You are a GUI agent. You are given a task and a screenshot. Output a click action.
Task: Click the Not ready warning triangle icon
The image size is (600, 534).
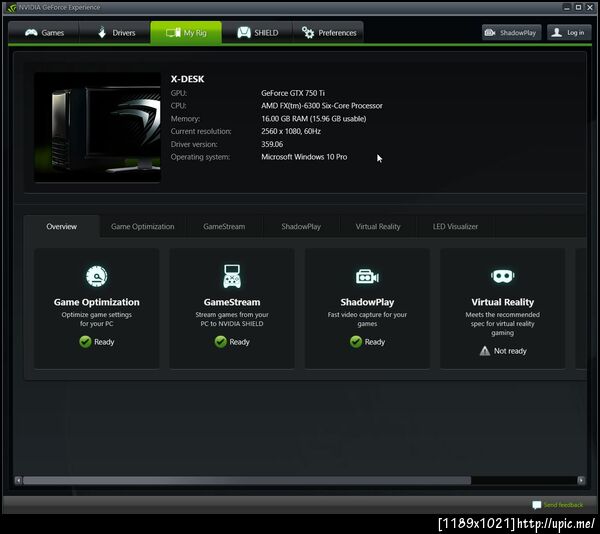(x=485, y=351)
